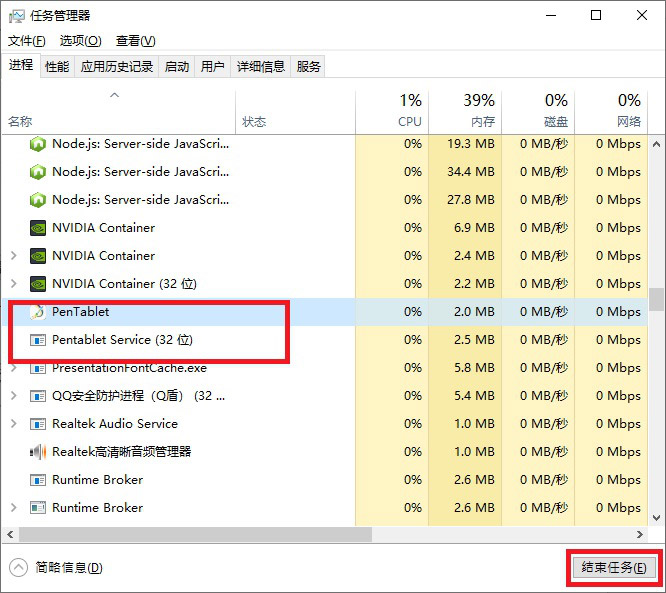Switch to the 详细信息 tab
This screenshot has height=593, width=666.
pos(260,67)
